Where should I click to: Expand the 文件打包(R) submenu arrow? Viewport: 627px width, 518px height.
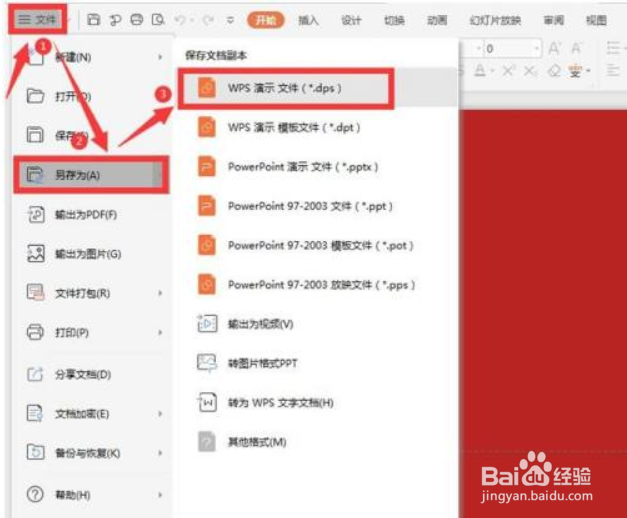pyautogui.click(x=160, y=293)
